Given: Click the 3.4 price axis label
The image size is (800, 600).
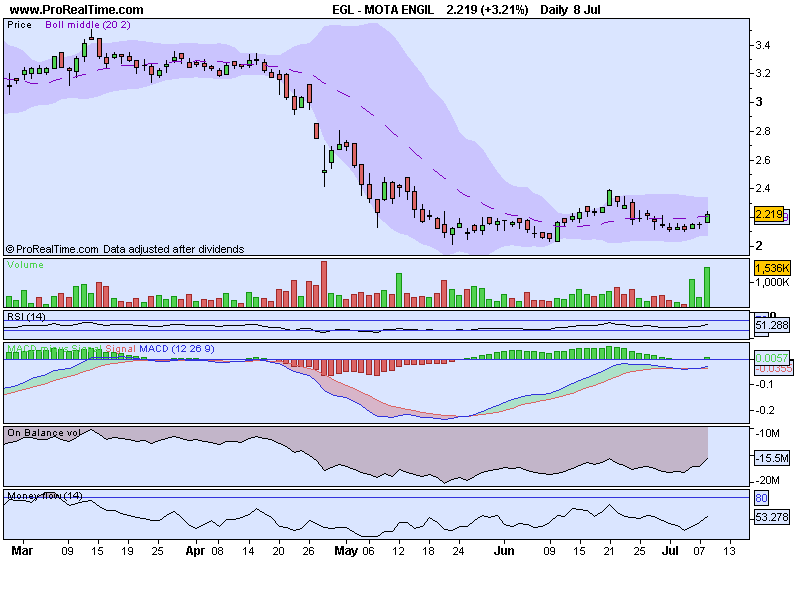Looking at the screenshot, I should click(x=763, y=45).
